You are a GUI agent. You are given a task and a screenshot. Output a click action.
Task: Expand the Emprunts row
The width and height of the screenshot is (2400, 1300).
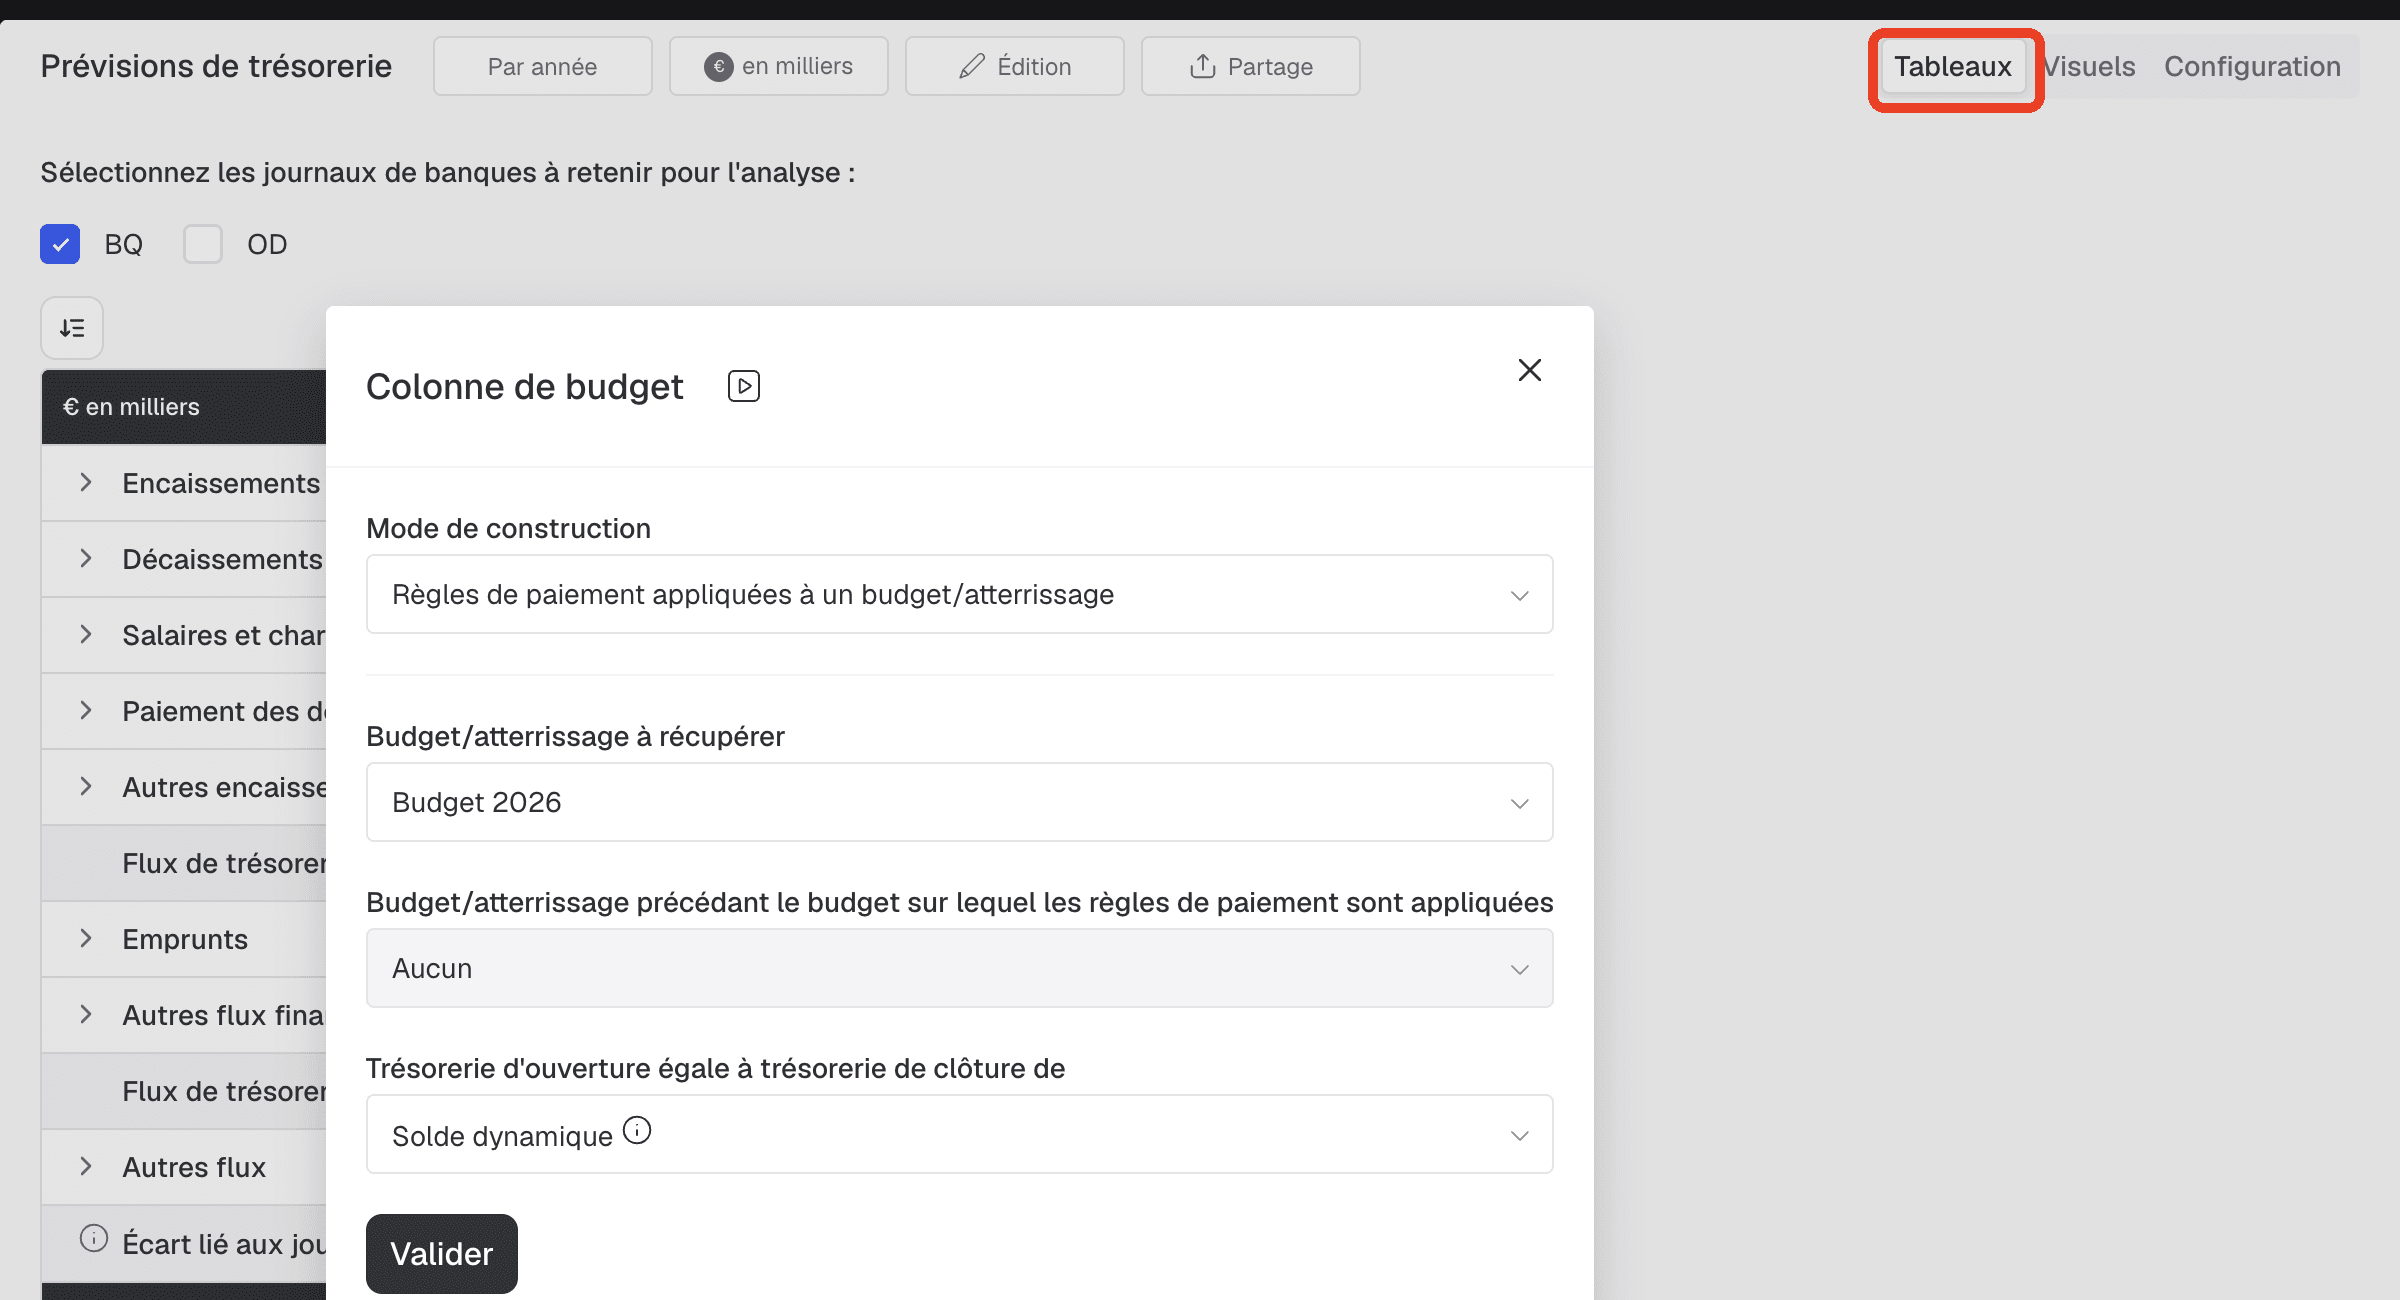[x=86, y=938]
